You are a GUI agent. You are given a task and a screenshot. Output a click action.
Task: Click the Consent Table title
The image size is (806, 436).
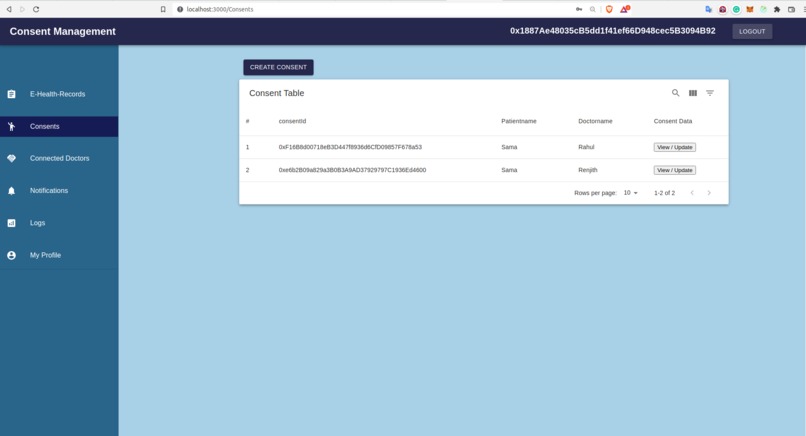point(277,93)
